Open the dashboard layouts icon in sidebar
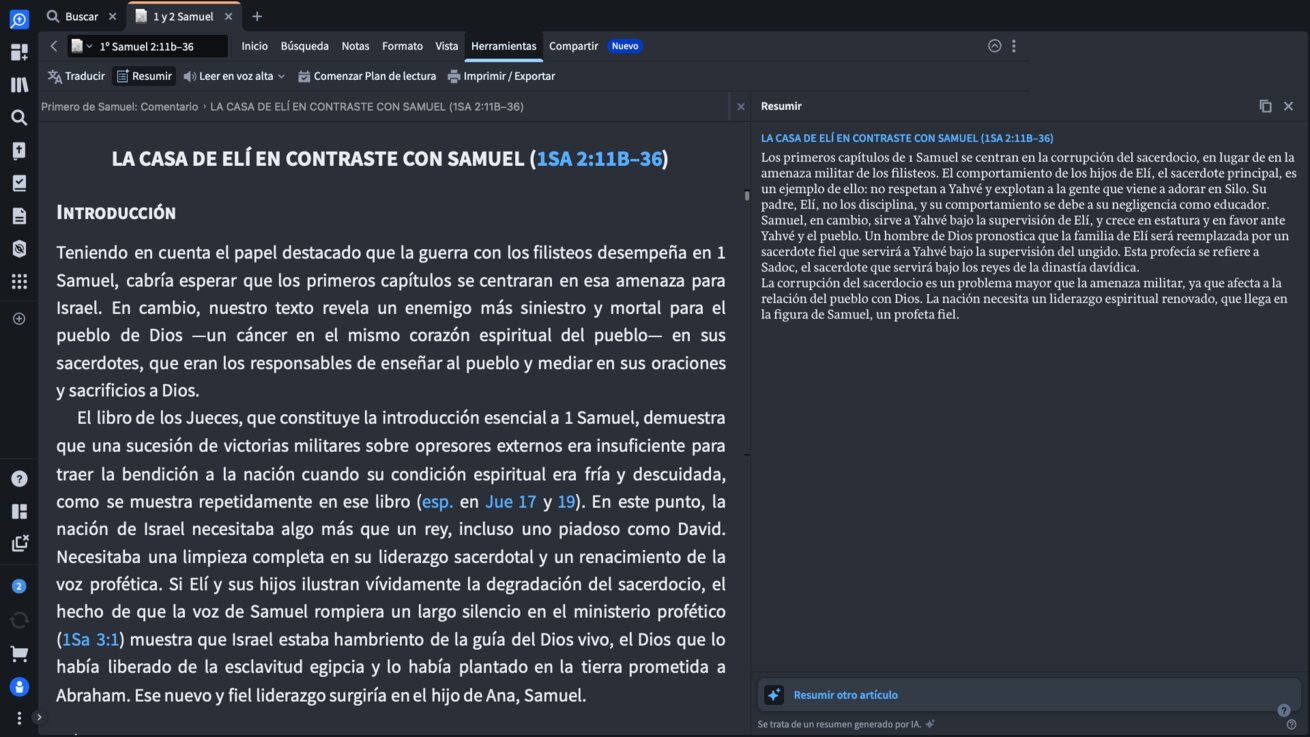The height and width of the screenshot is (737, 1310). pos(19,52)
